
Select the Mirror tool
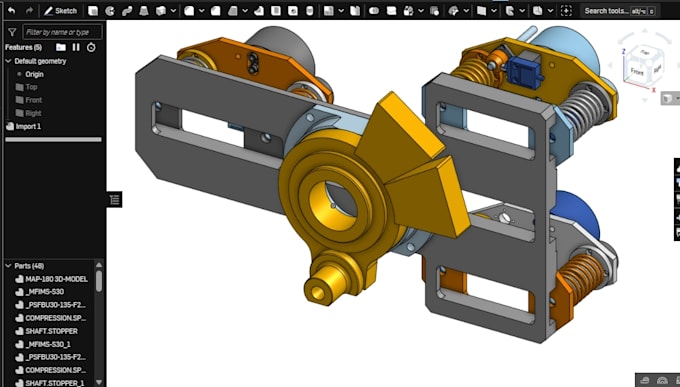[x=355, y=11]
